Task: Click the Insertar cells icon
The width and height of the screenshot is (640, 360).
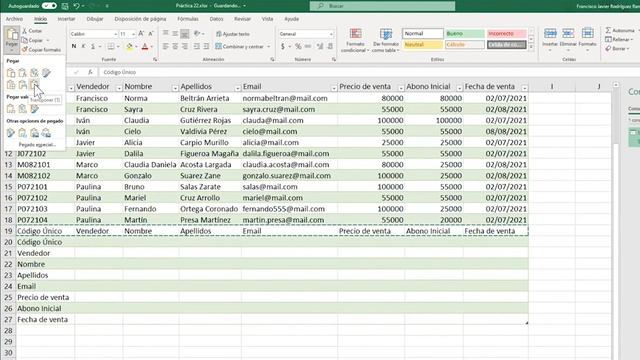Action: coord(550,39)
